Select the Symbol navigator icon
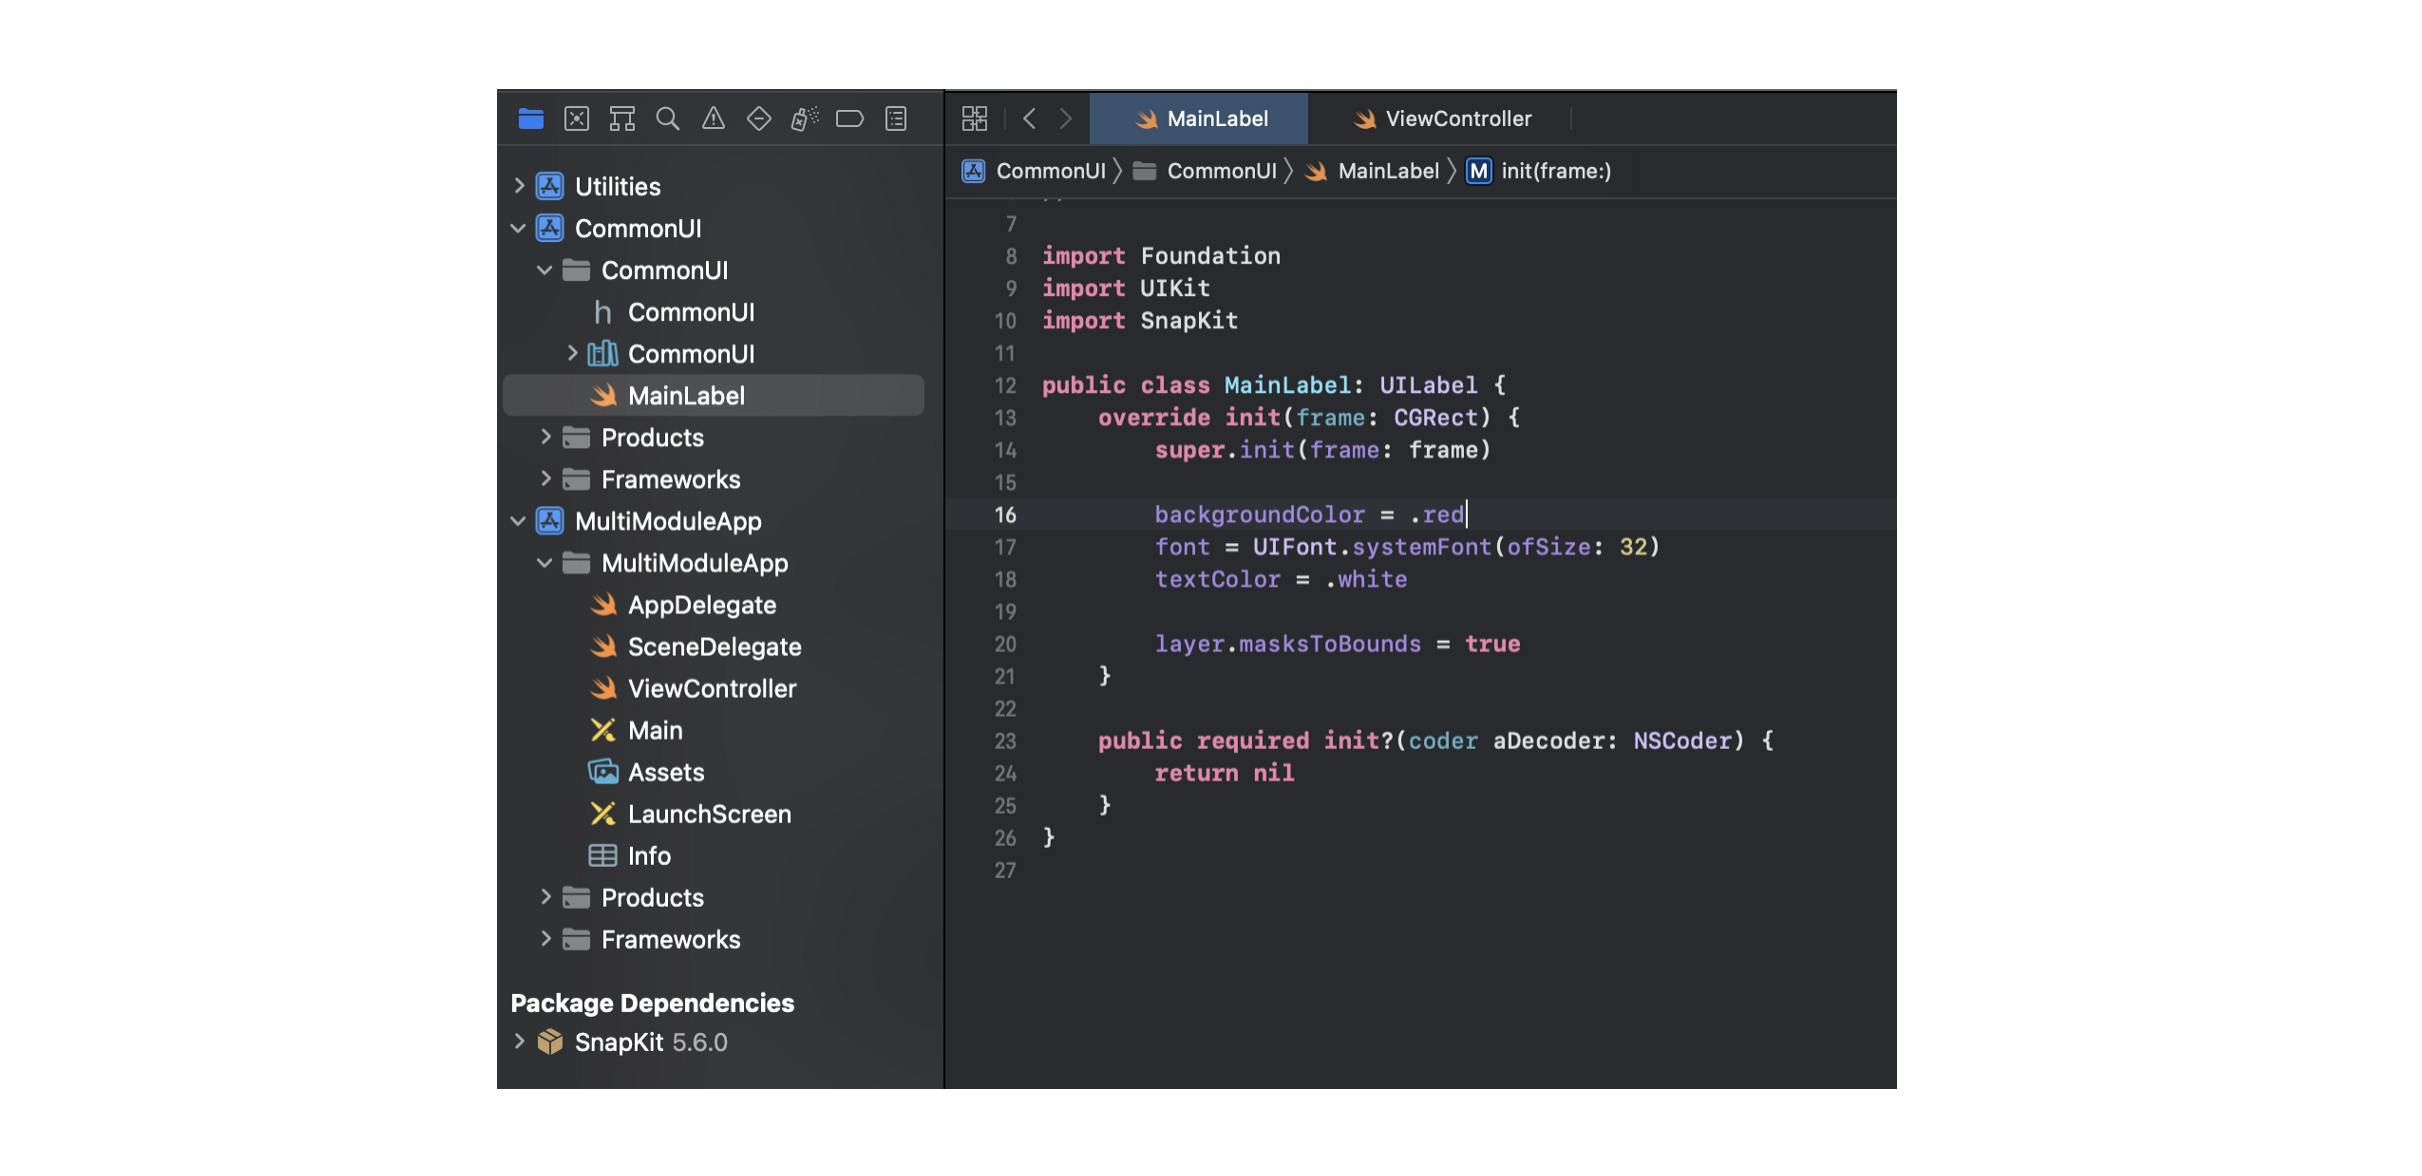This screenshot has width=2422, height=1176. pyautogui.click(x=622, y=118)
